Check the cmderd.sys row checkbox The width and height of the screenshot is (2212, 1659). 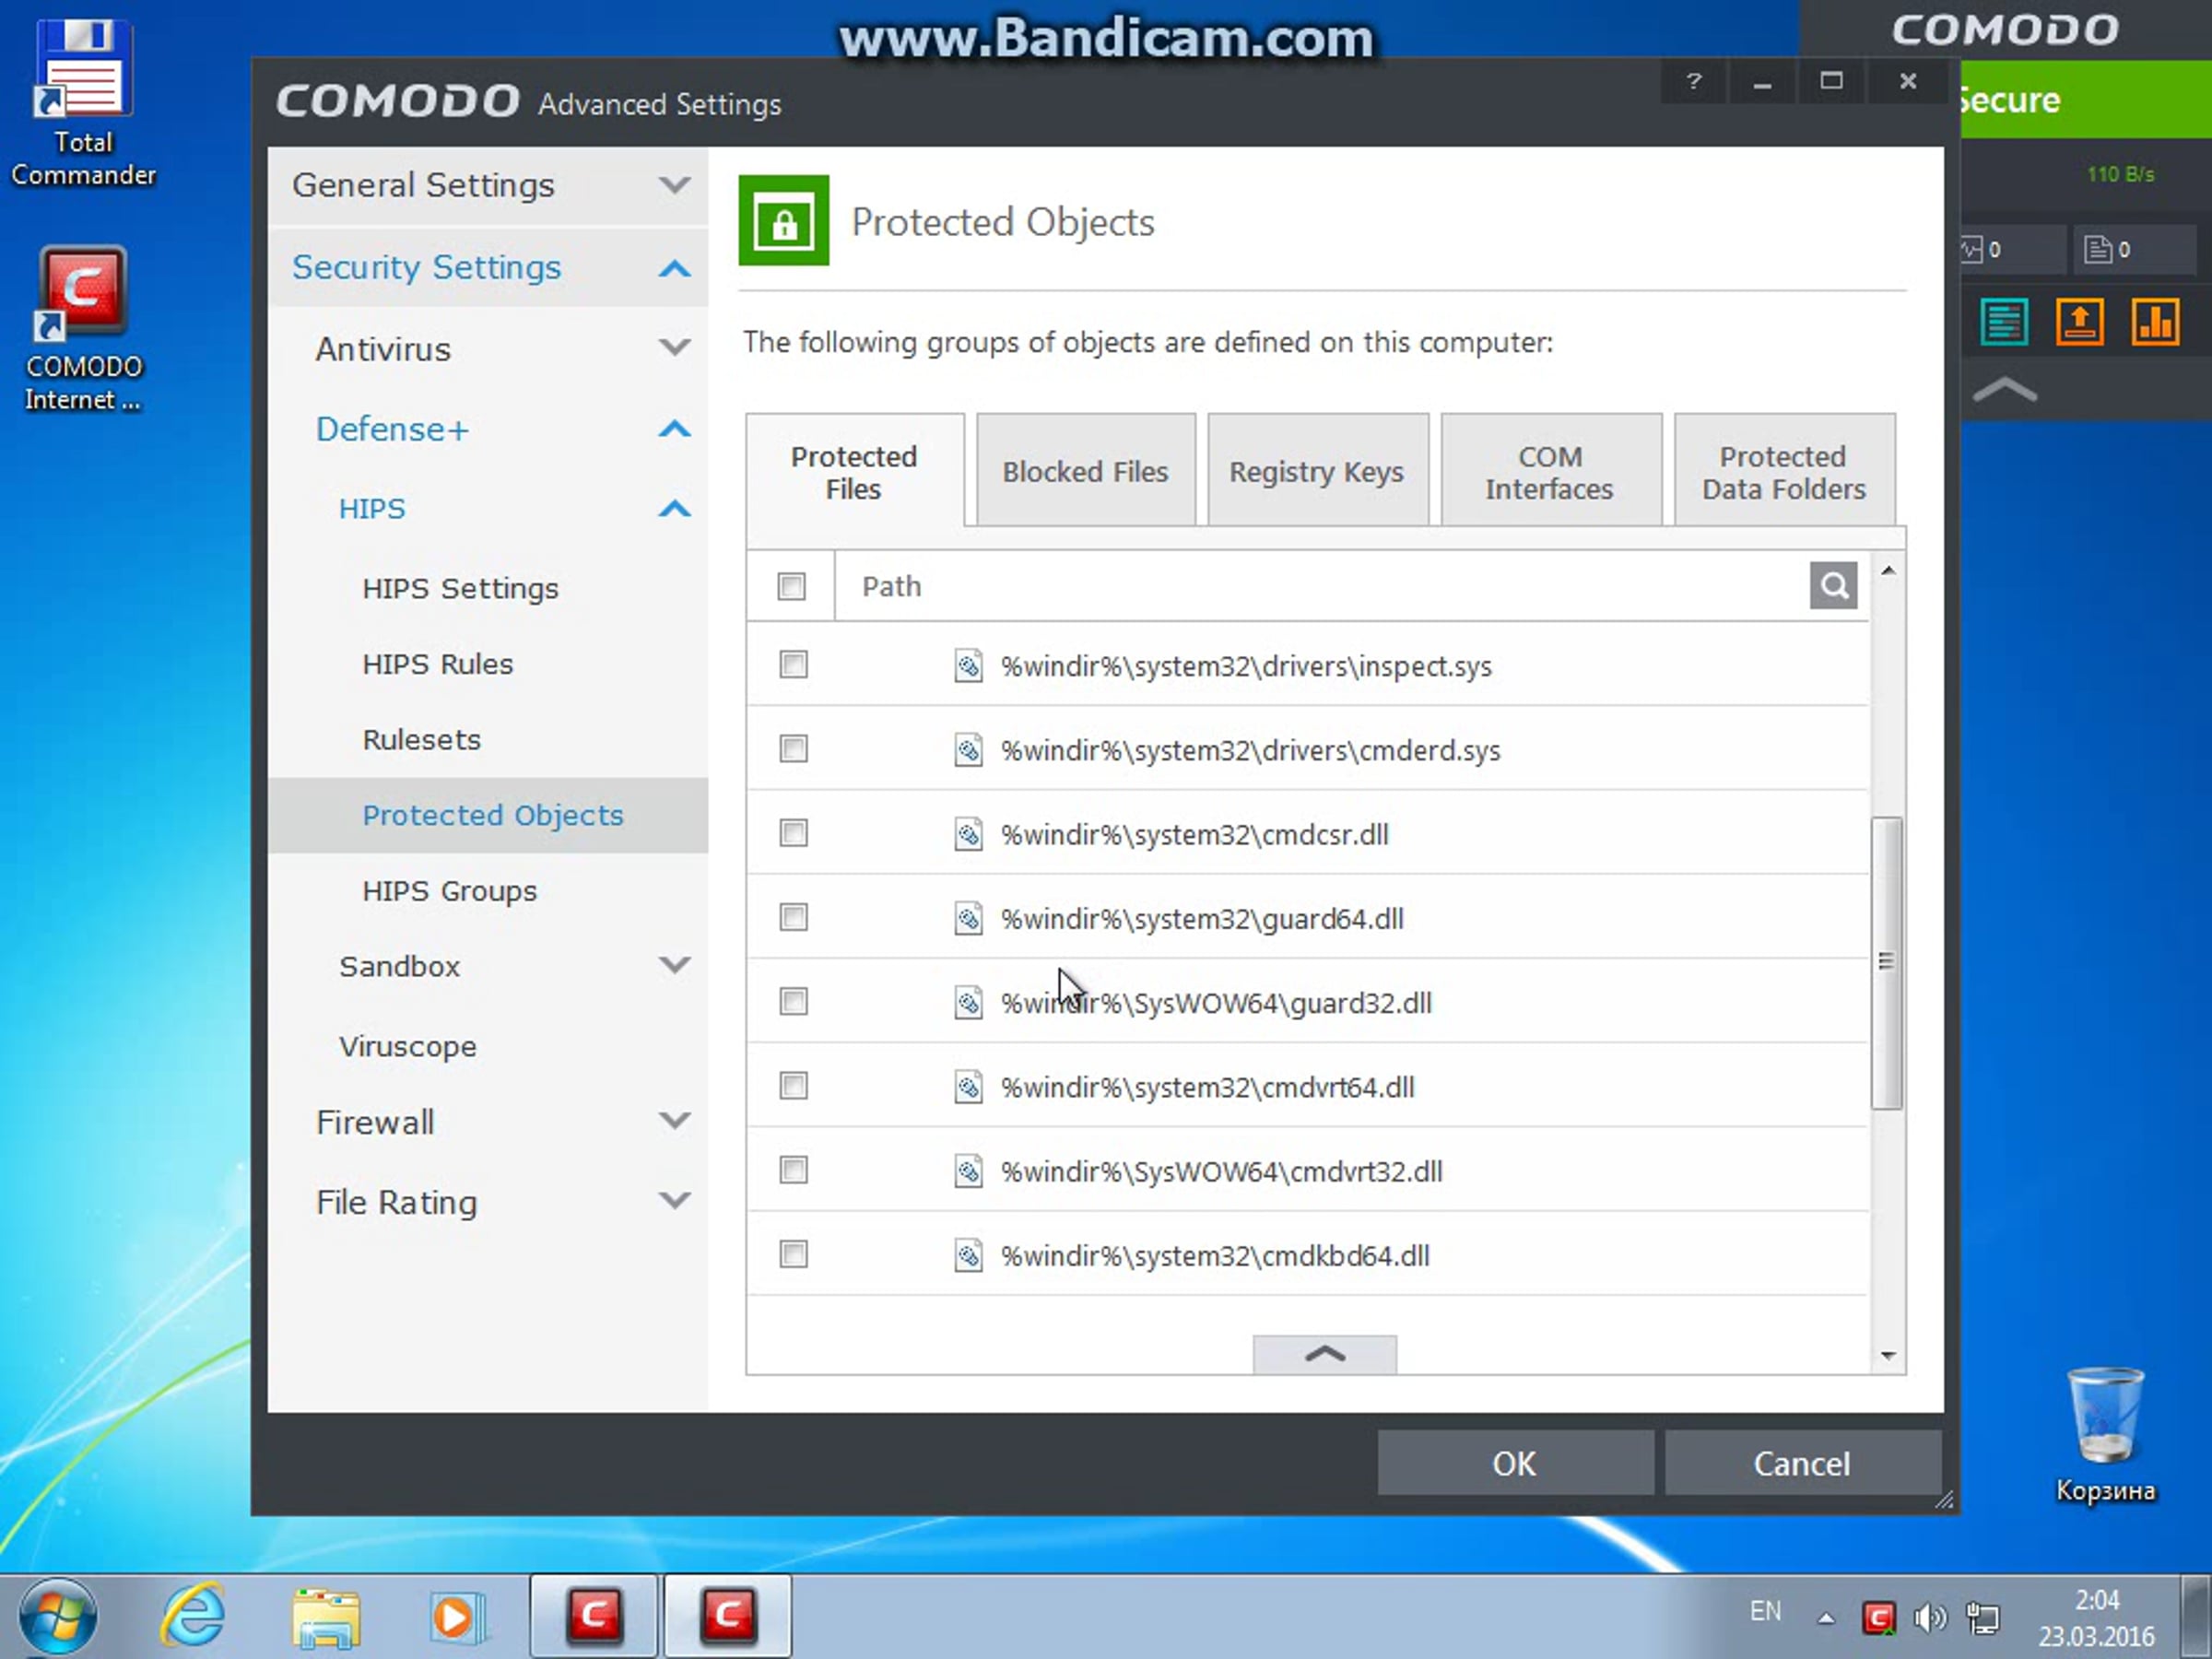(x=793, y=749)
